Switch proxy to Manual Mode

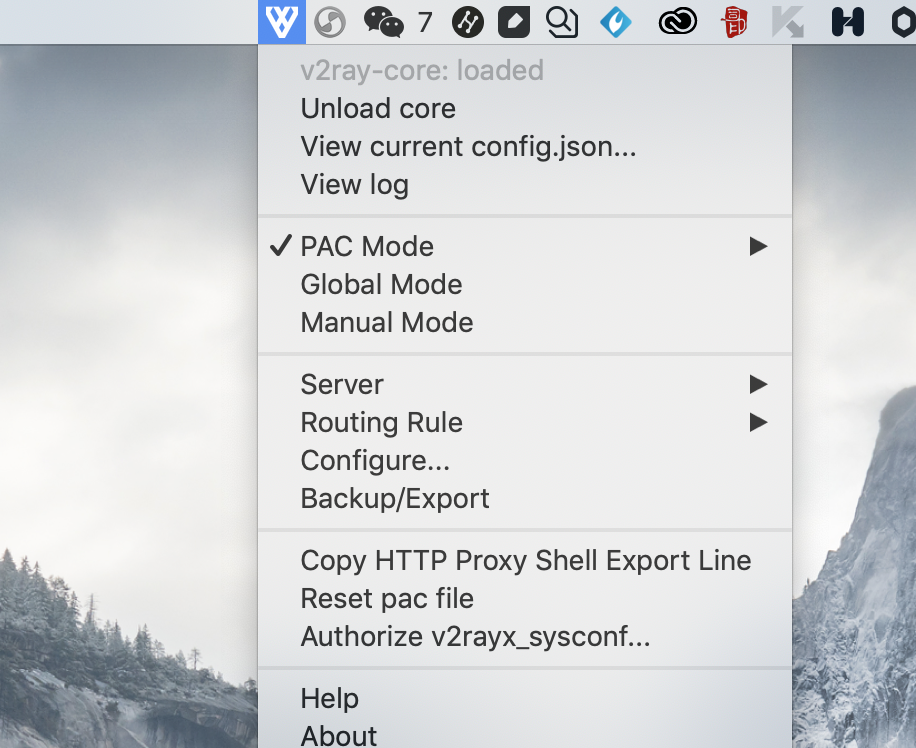point(387,322)
